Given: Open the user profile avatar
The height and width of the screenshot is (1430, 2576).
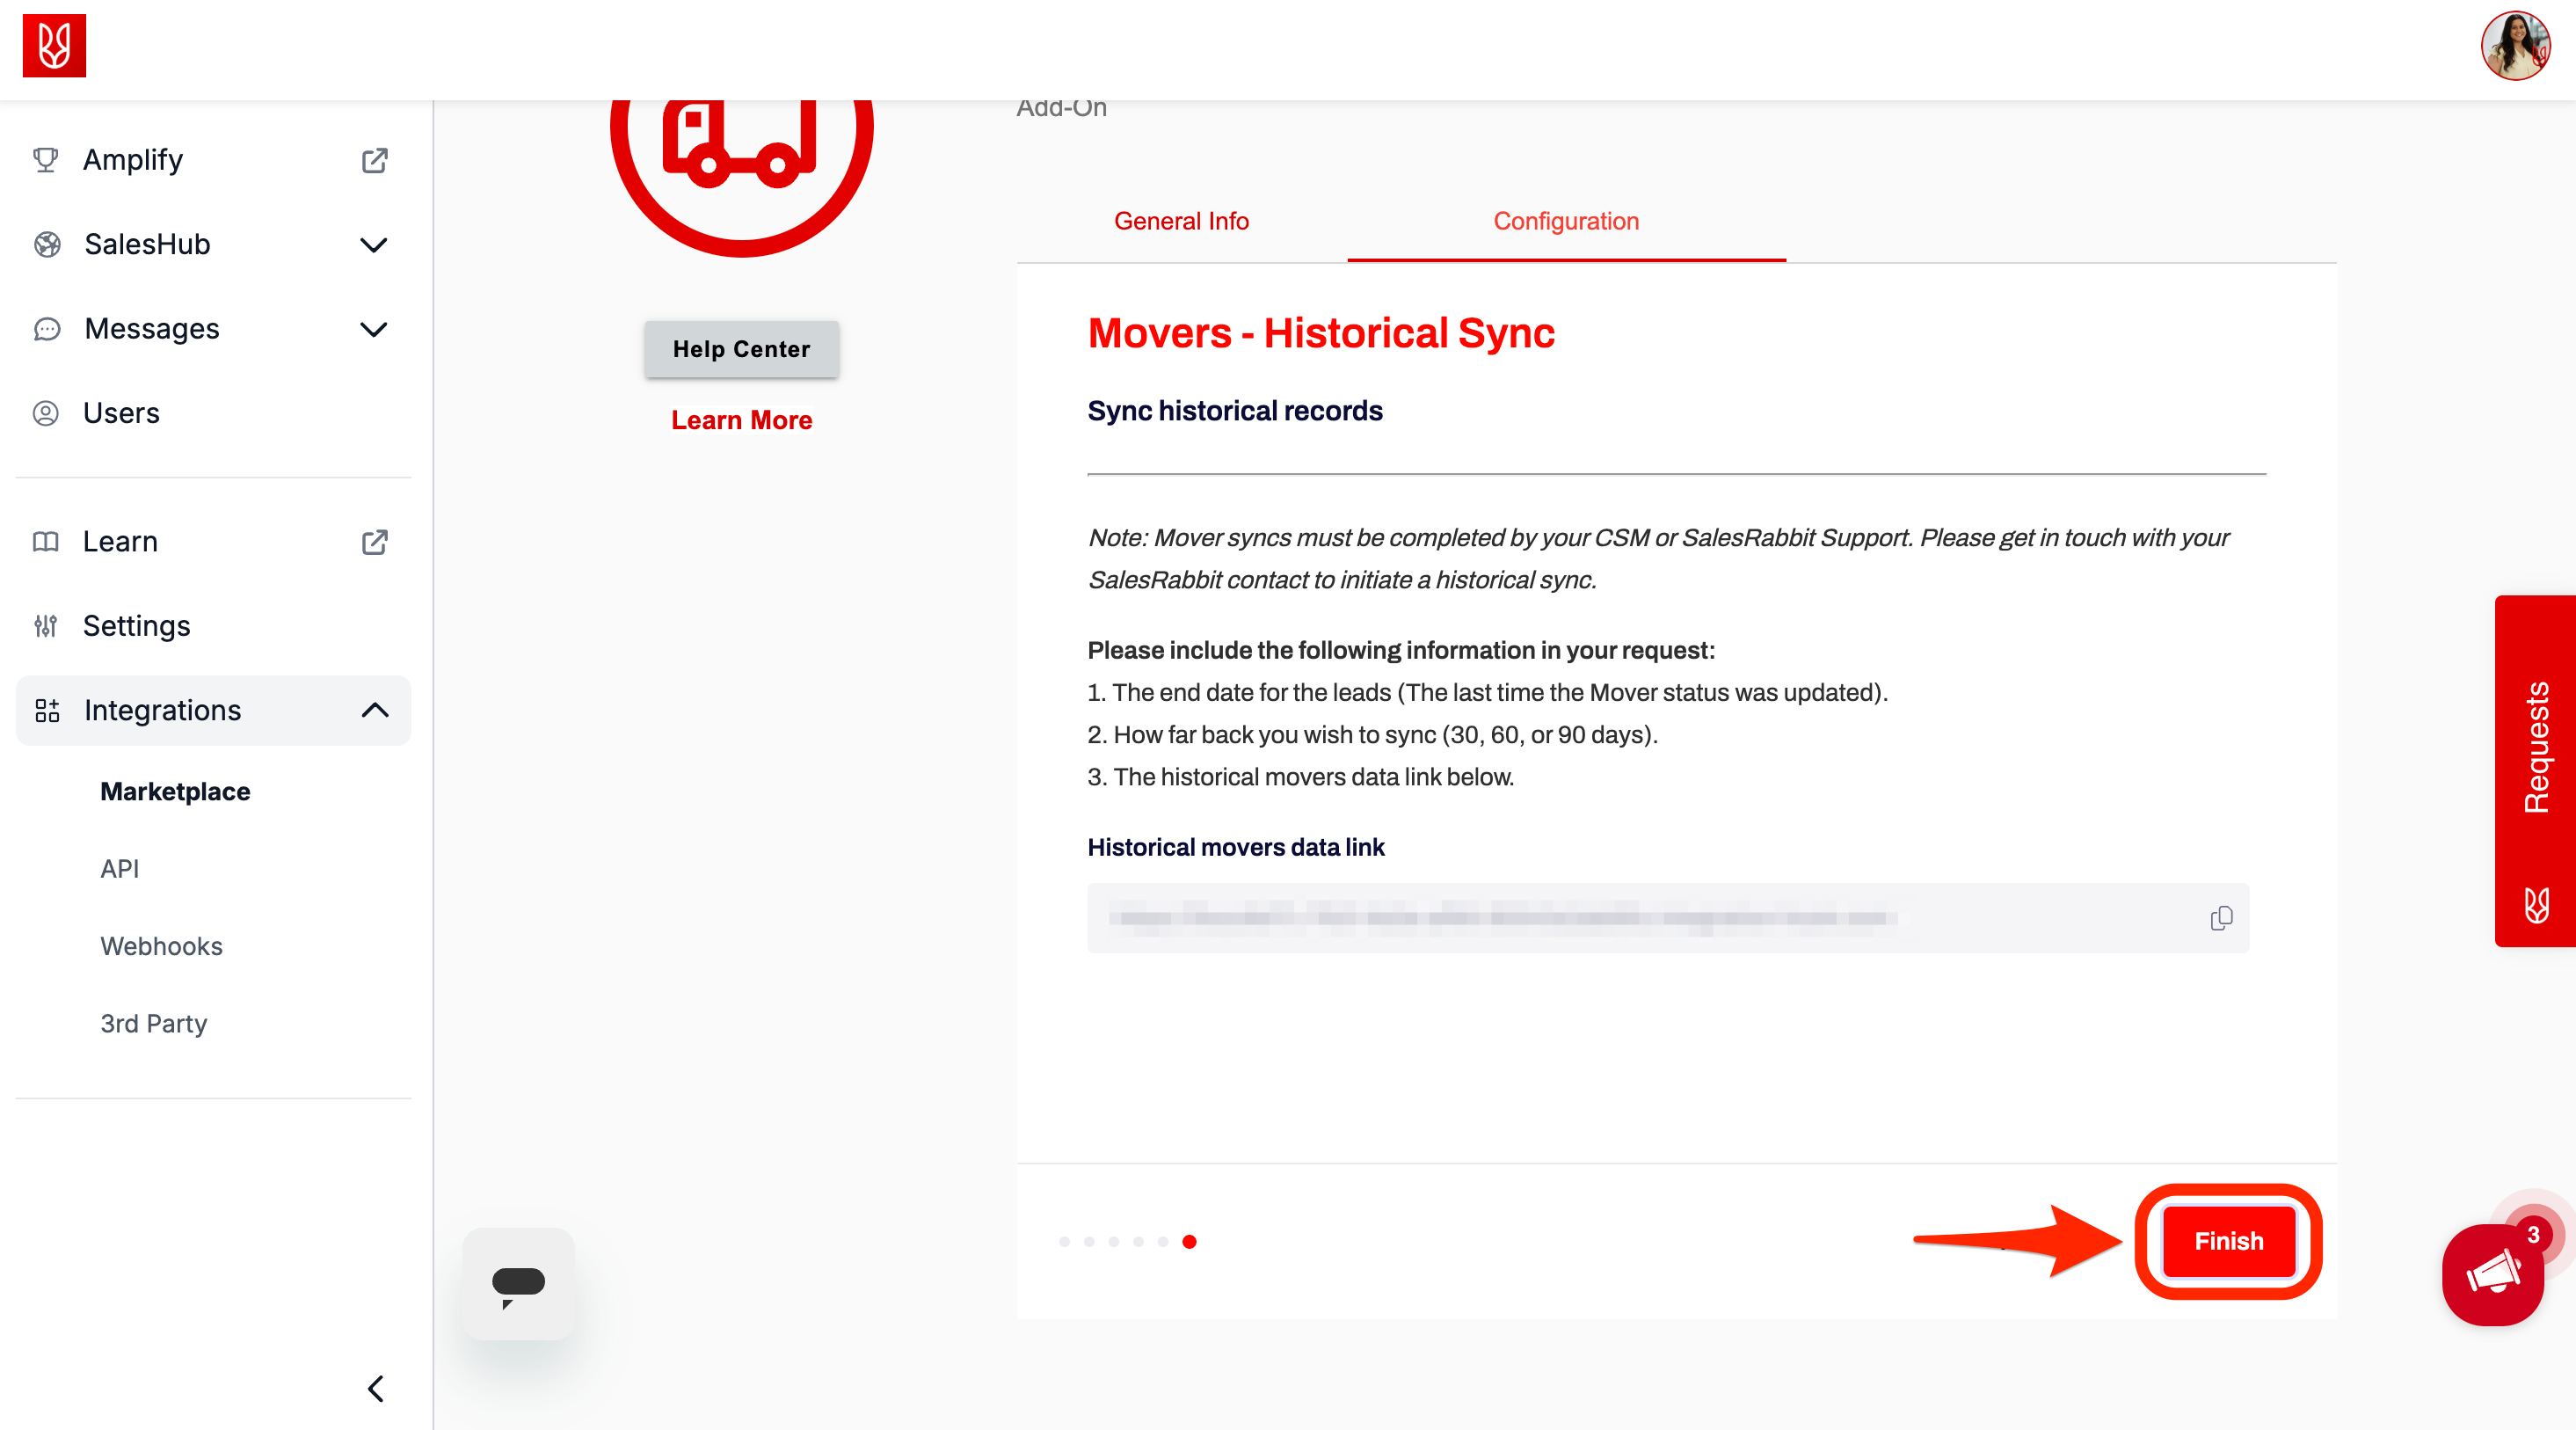Looking at the screenshot, I should coord(2515,46).
